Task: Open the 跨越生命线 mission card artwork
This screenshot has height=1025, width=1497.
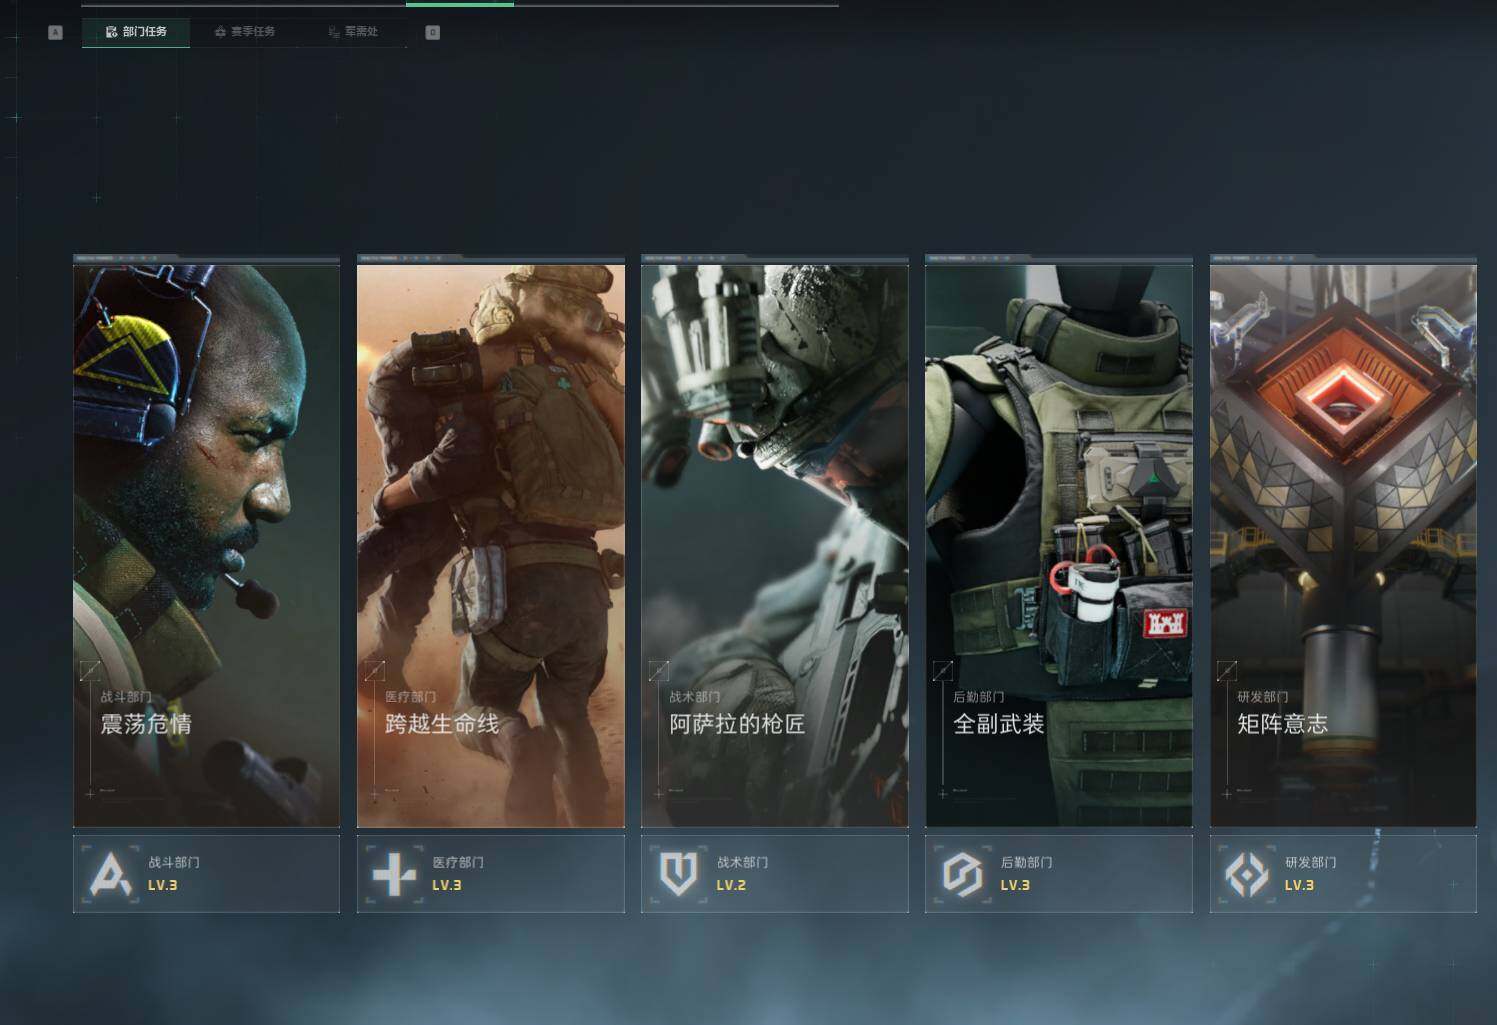Action: tap(491, 545)
